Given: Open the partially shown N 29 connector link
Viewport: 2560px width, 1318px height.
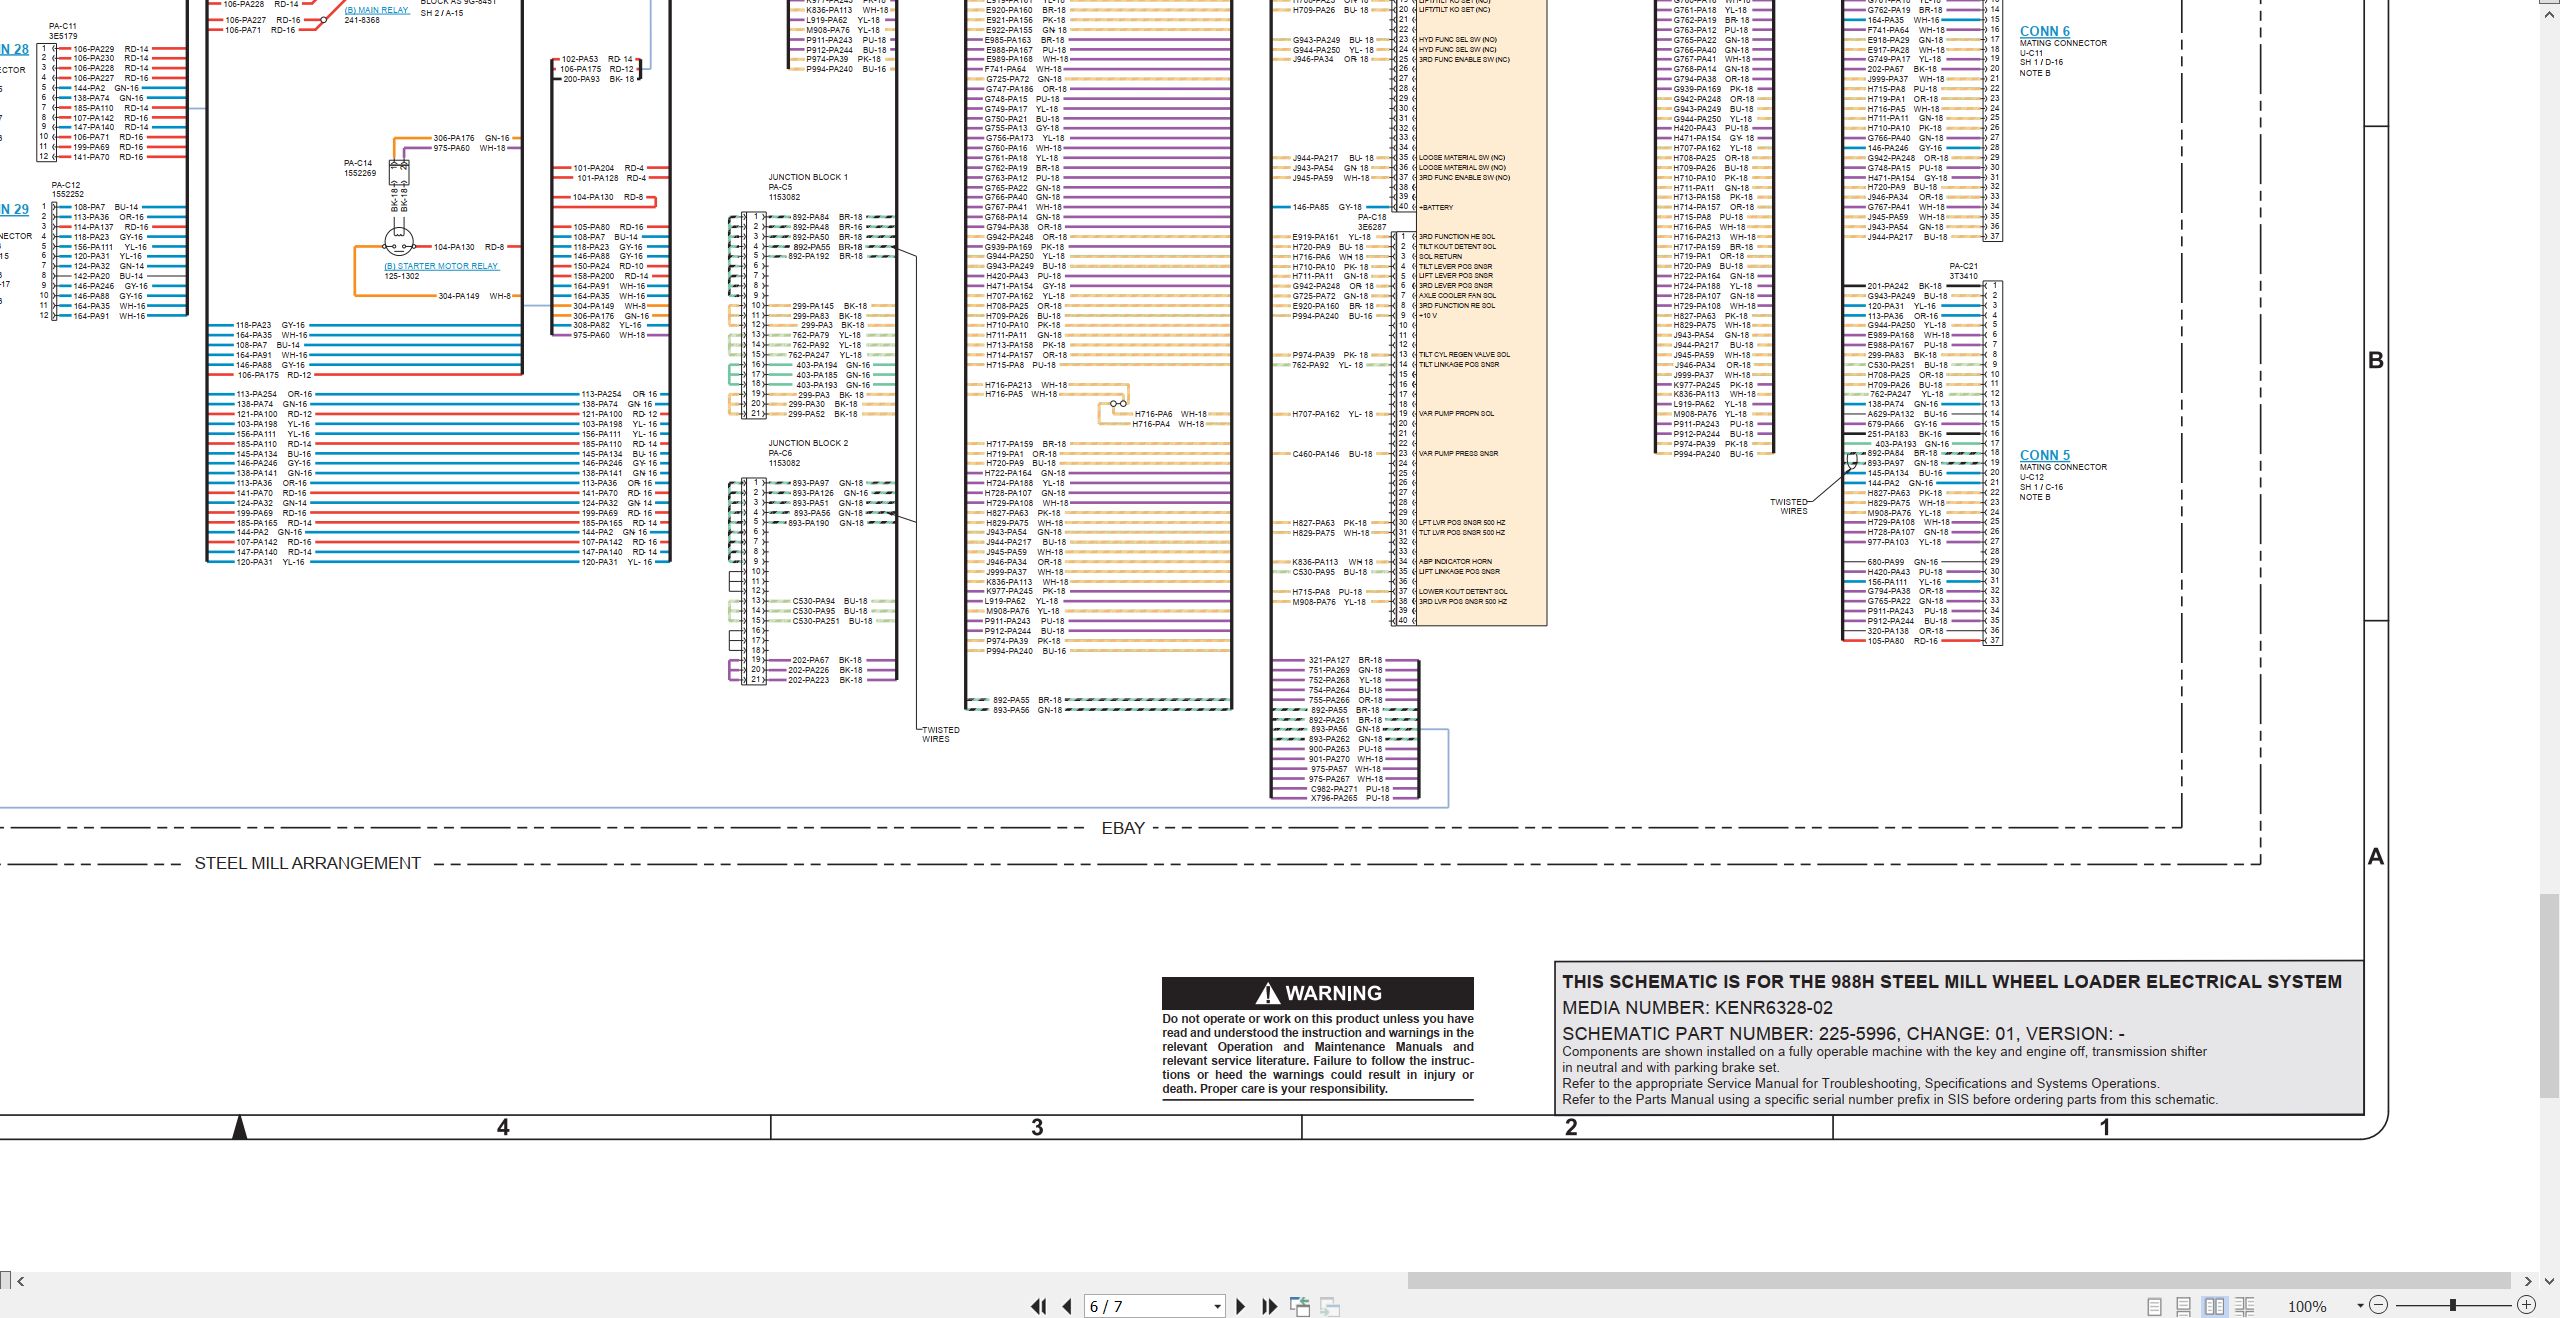Looking at the screenshot, I should tap(14, 209).
